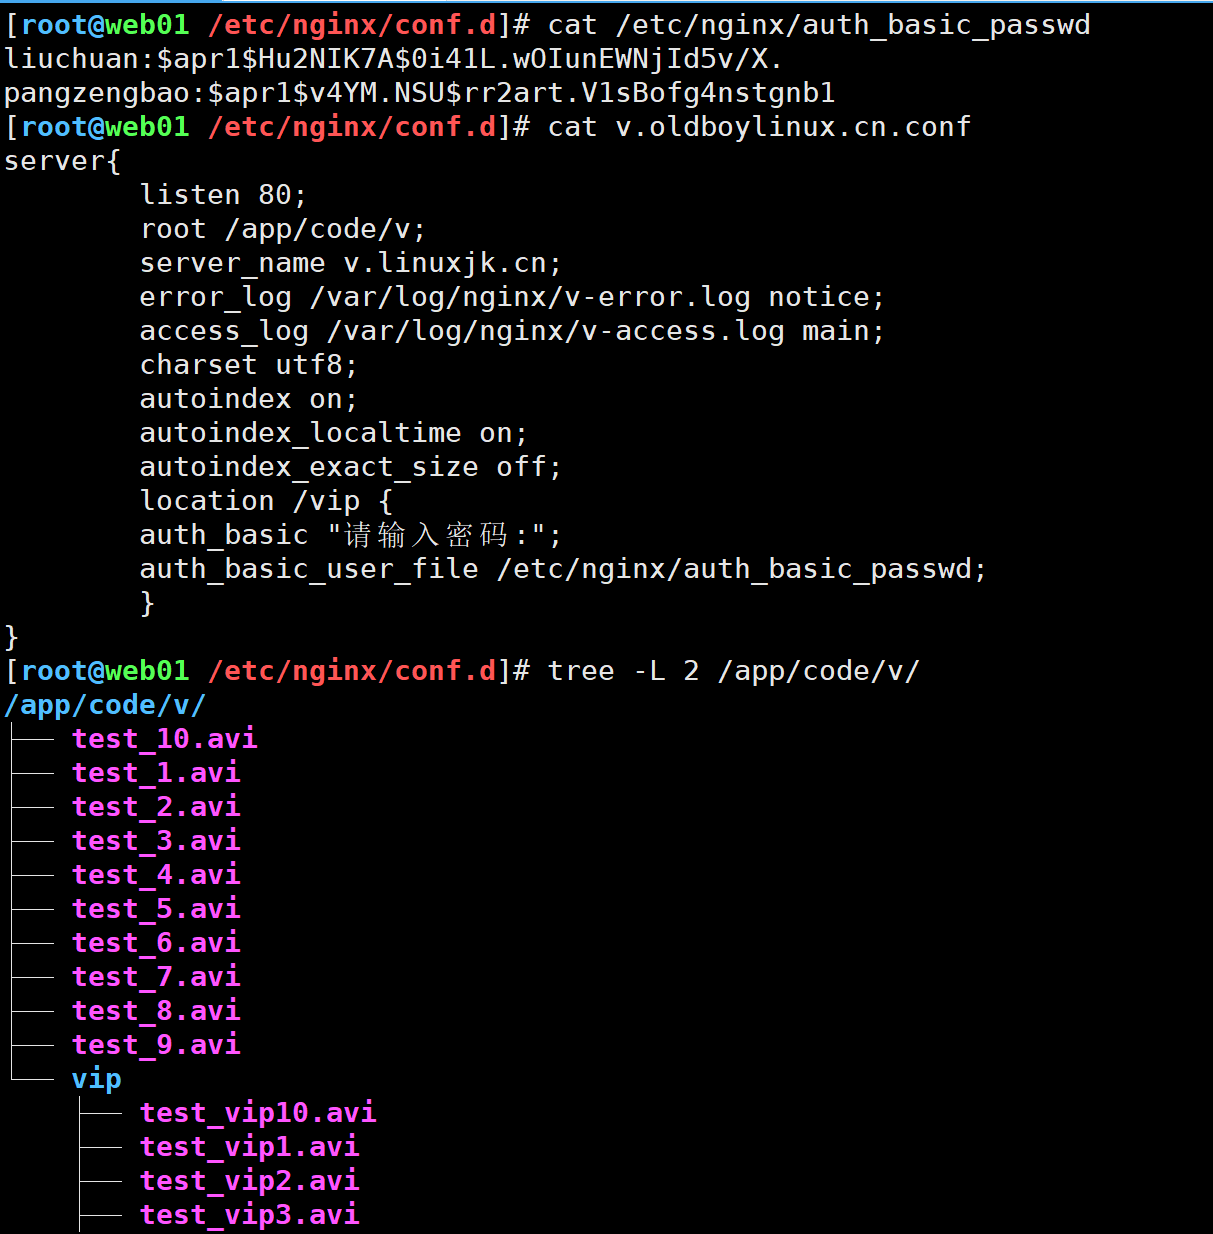
Task: Click the error_log notice config line
Action: point(512,297)
